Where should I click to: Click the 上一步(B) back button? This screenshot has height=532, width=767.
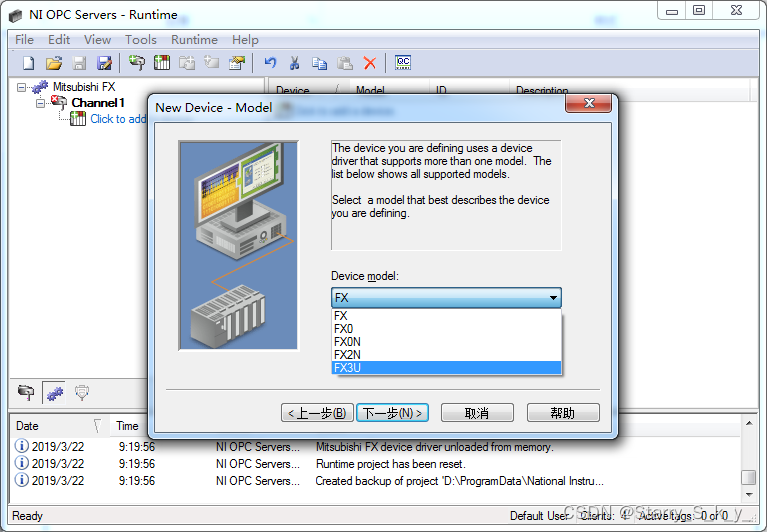coord(317,413)
